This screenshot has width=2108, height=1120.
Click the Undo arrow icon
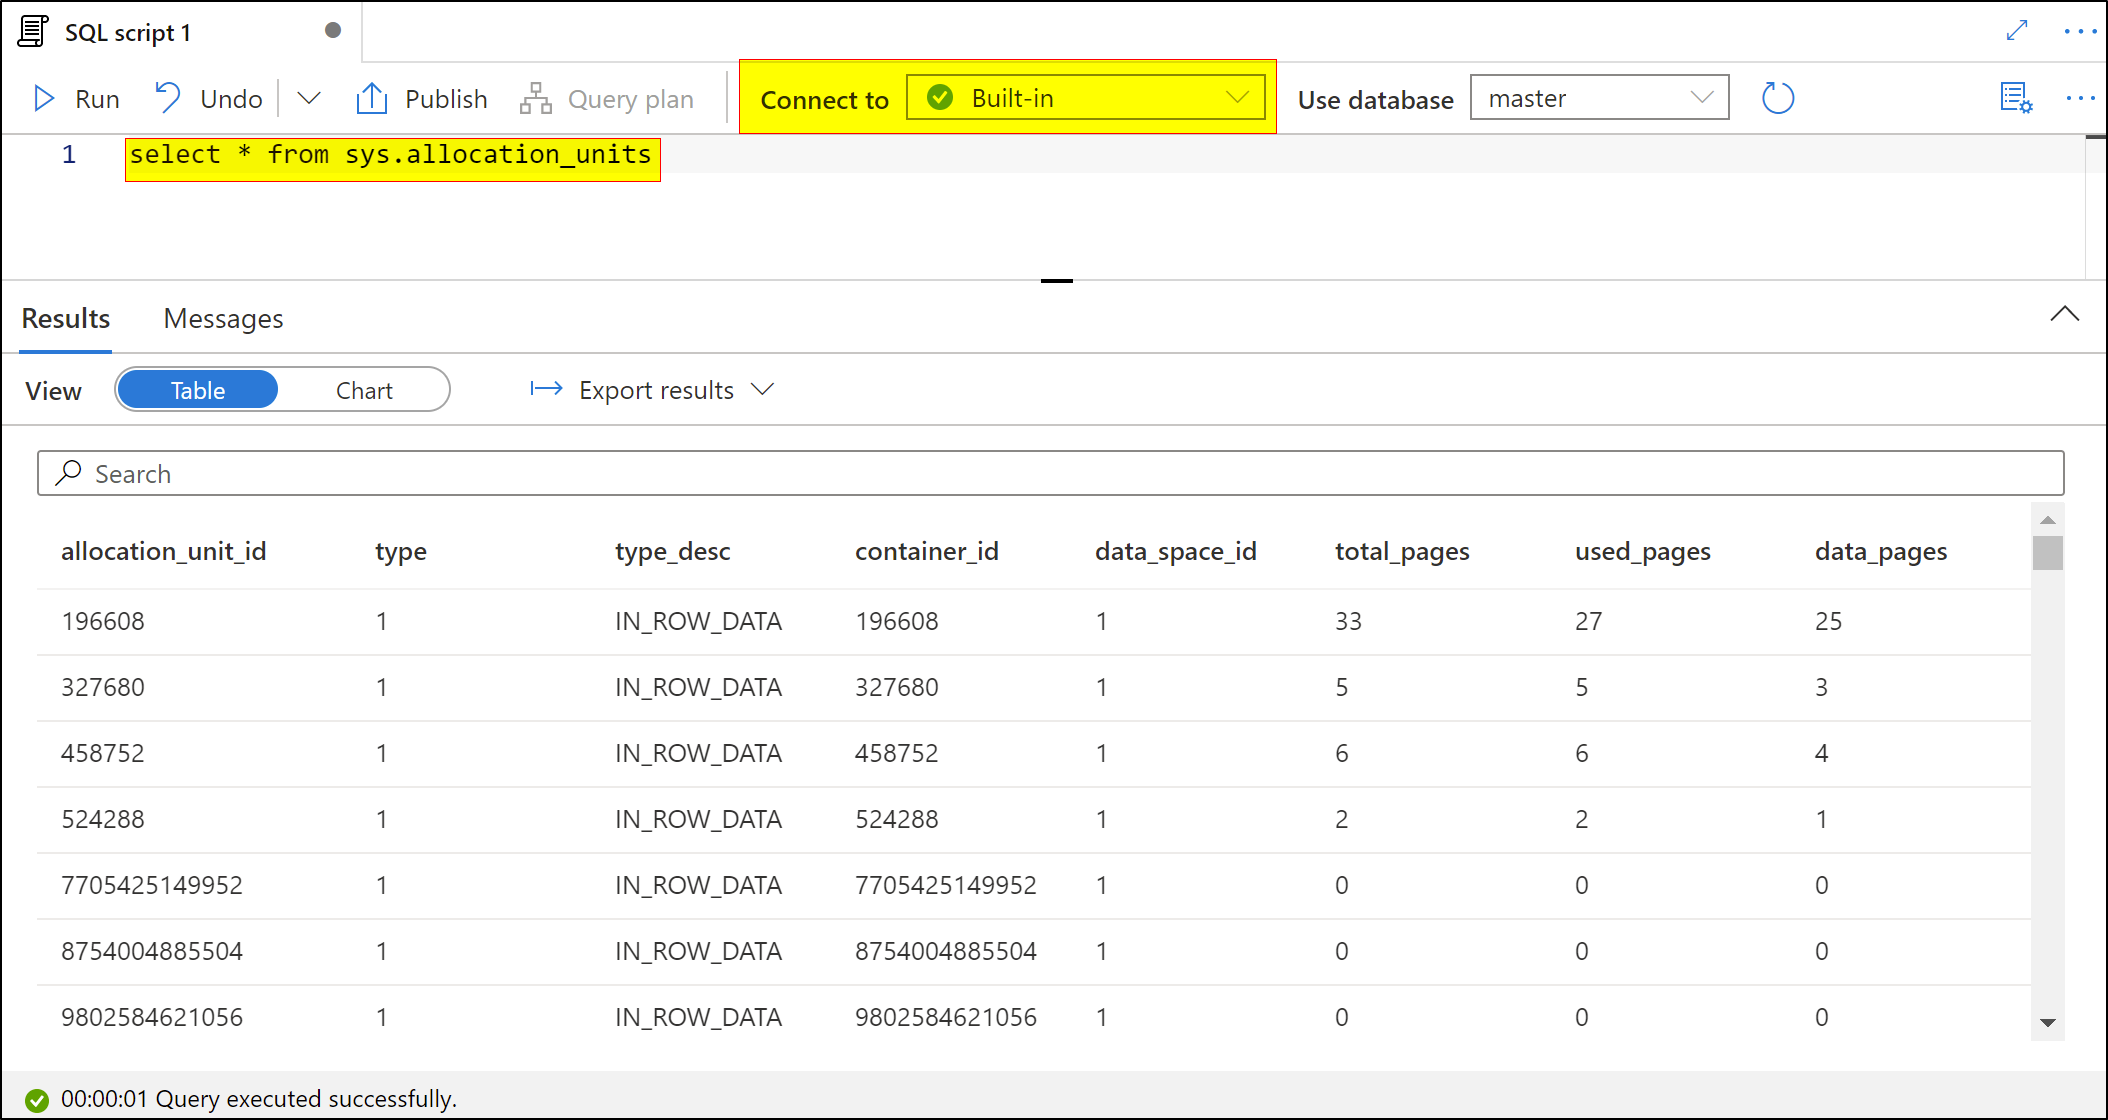coord(167,98)
